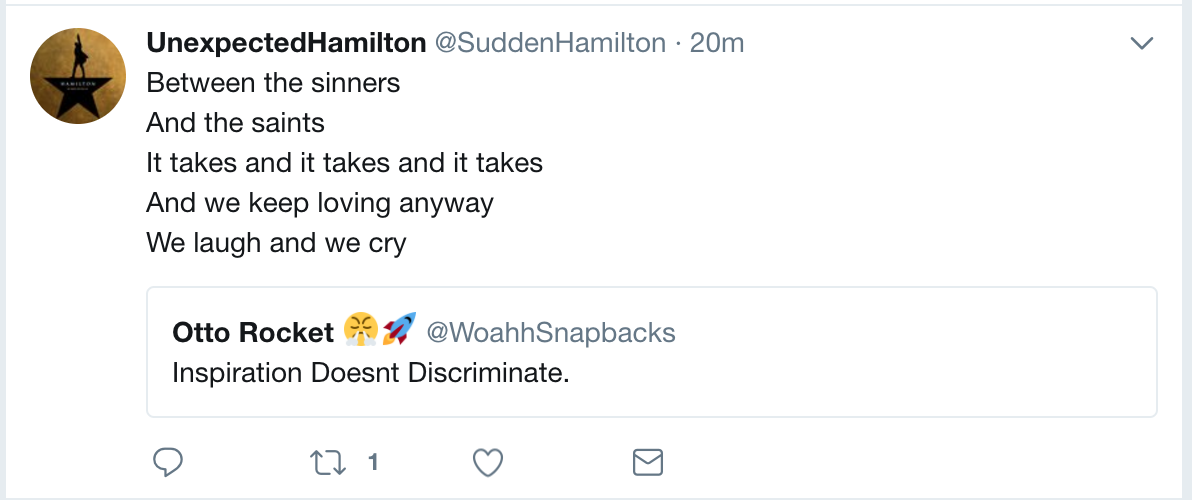Open the UnexpectedHamilton display name link

[286, 42]
